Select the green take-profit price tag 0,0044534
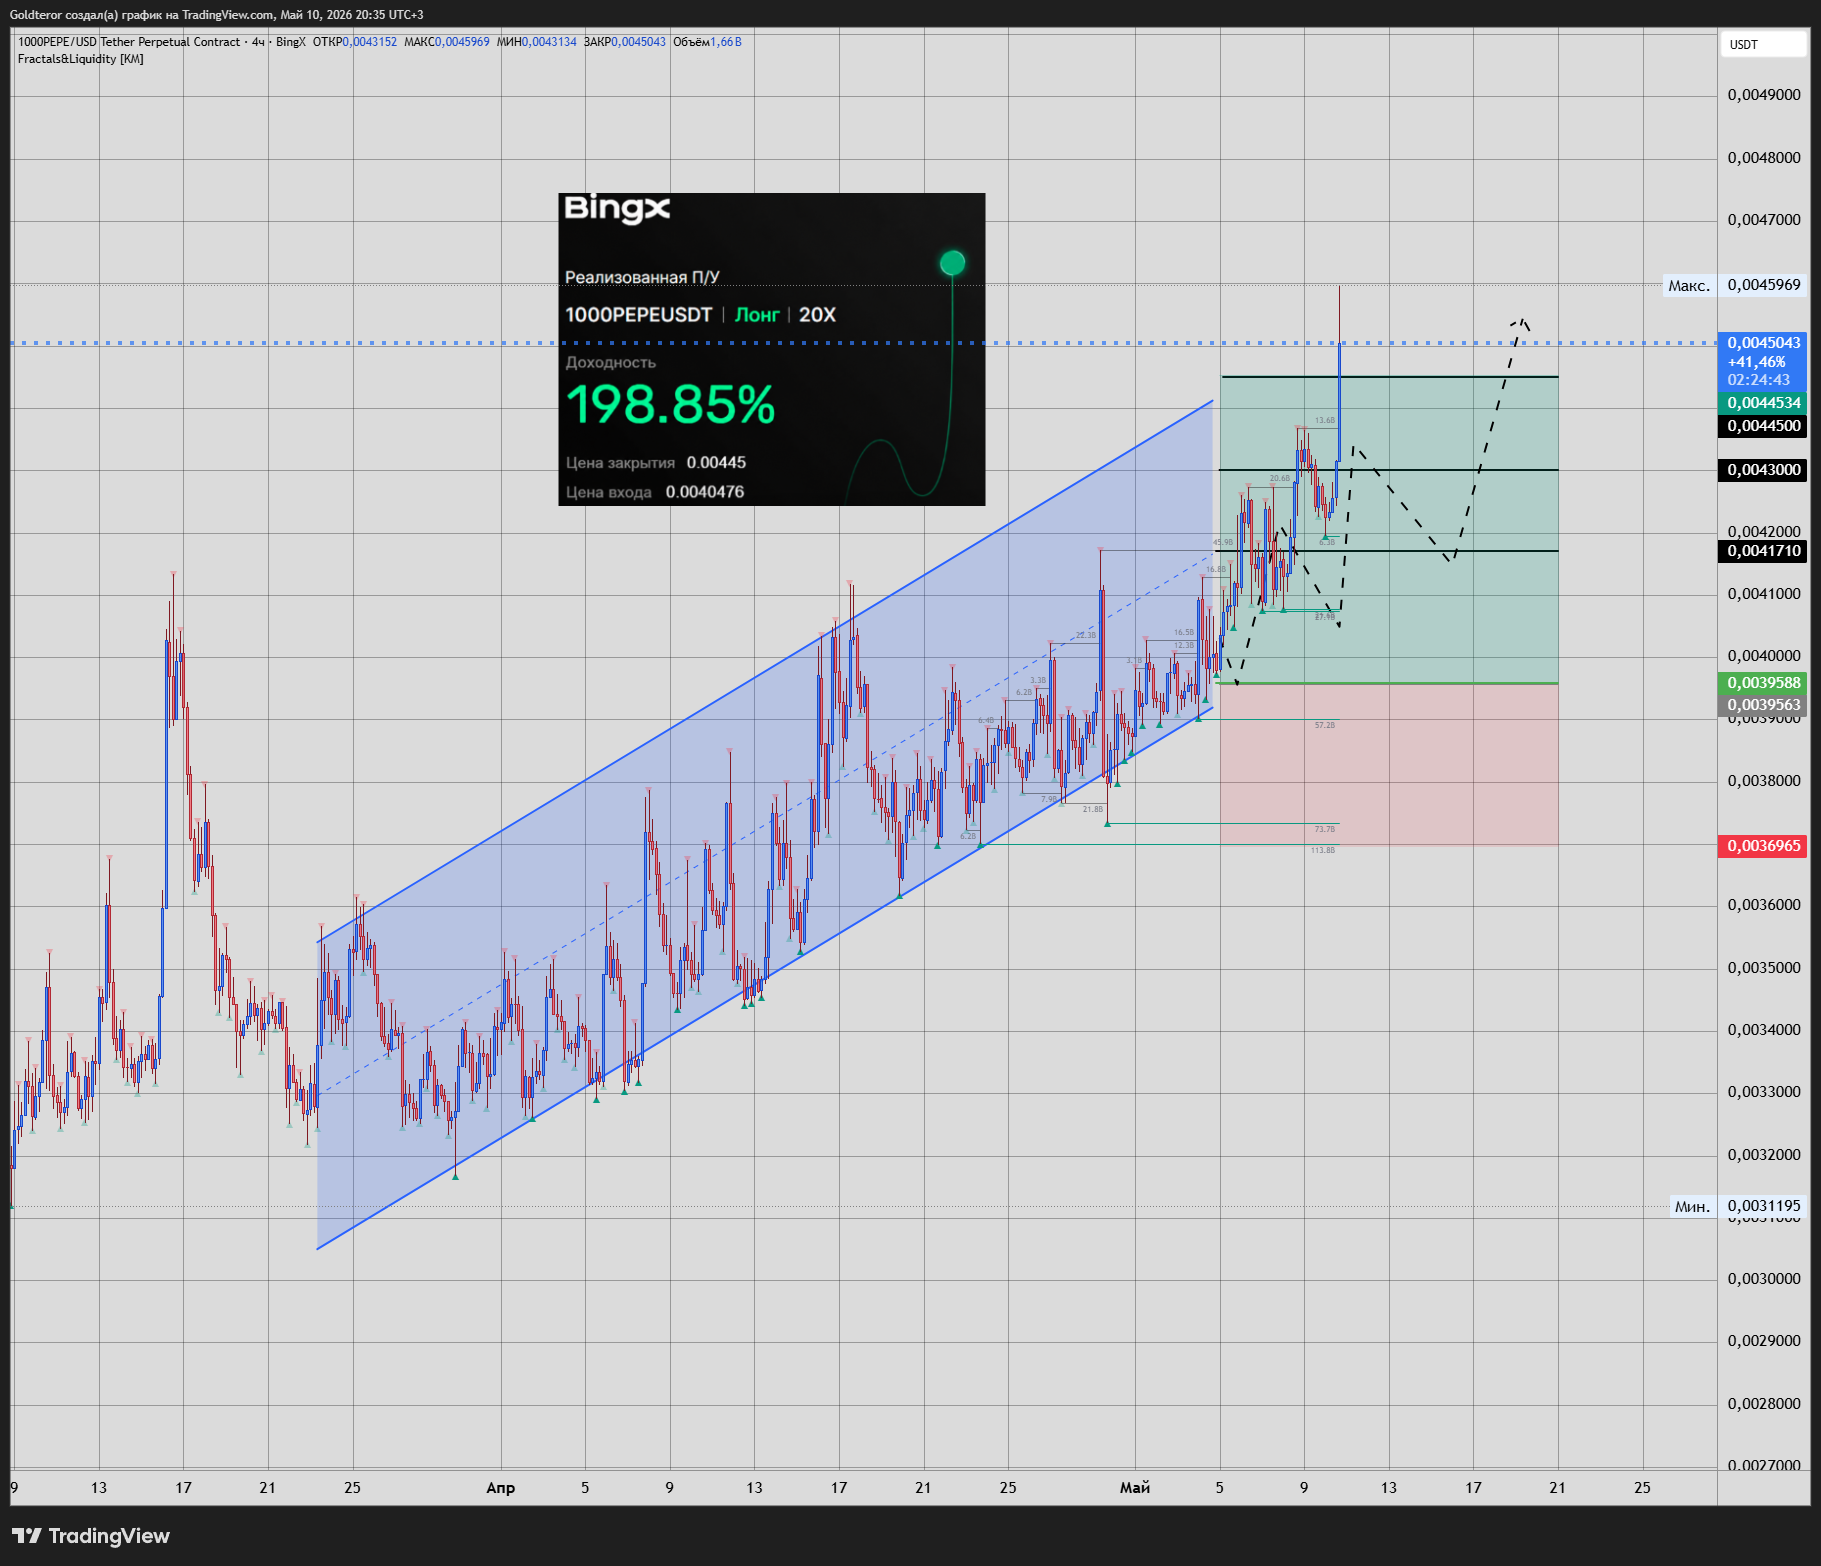 pyautogui.click(x=1763, y=403)
